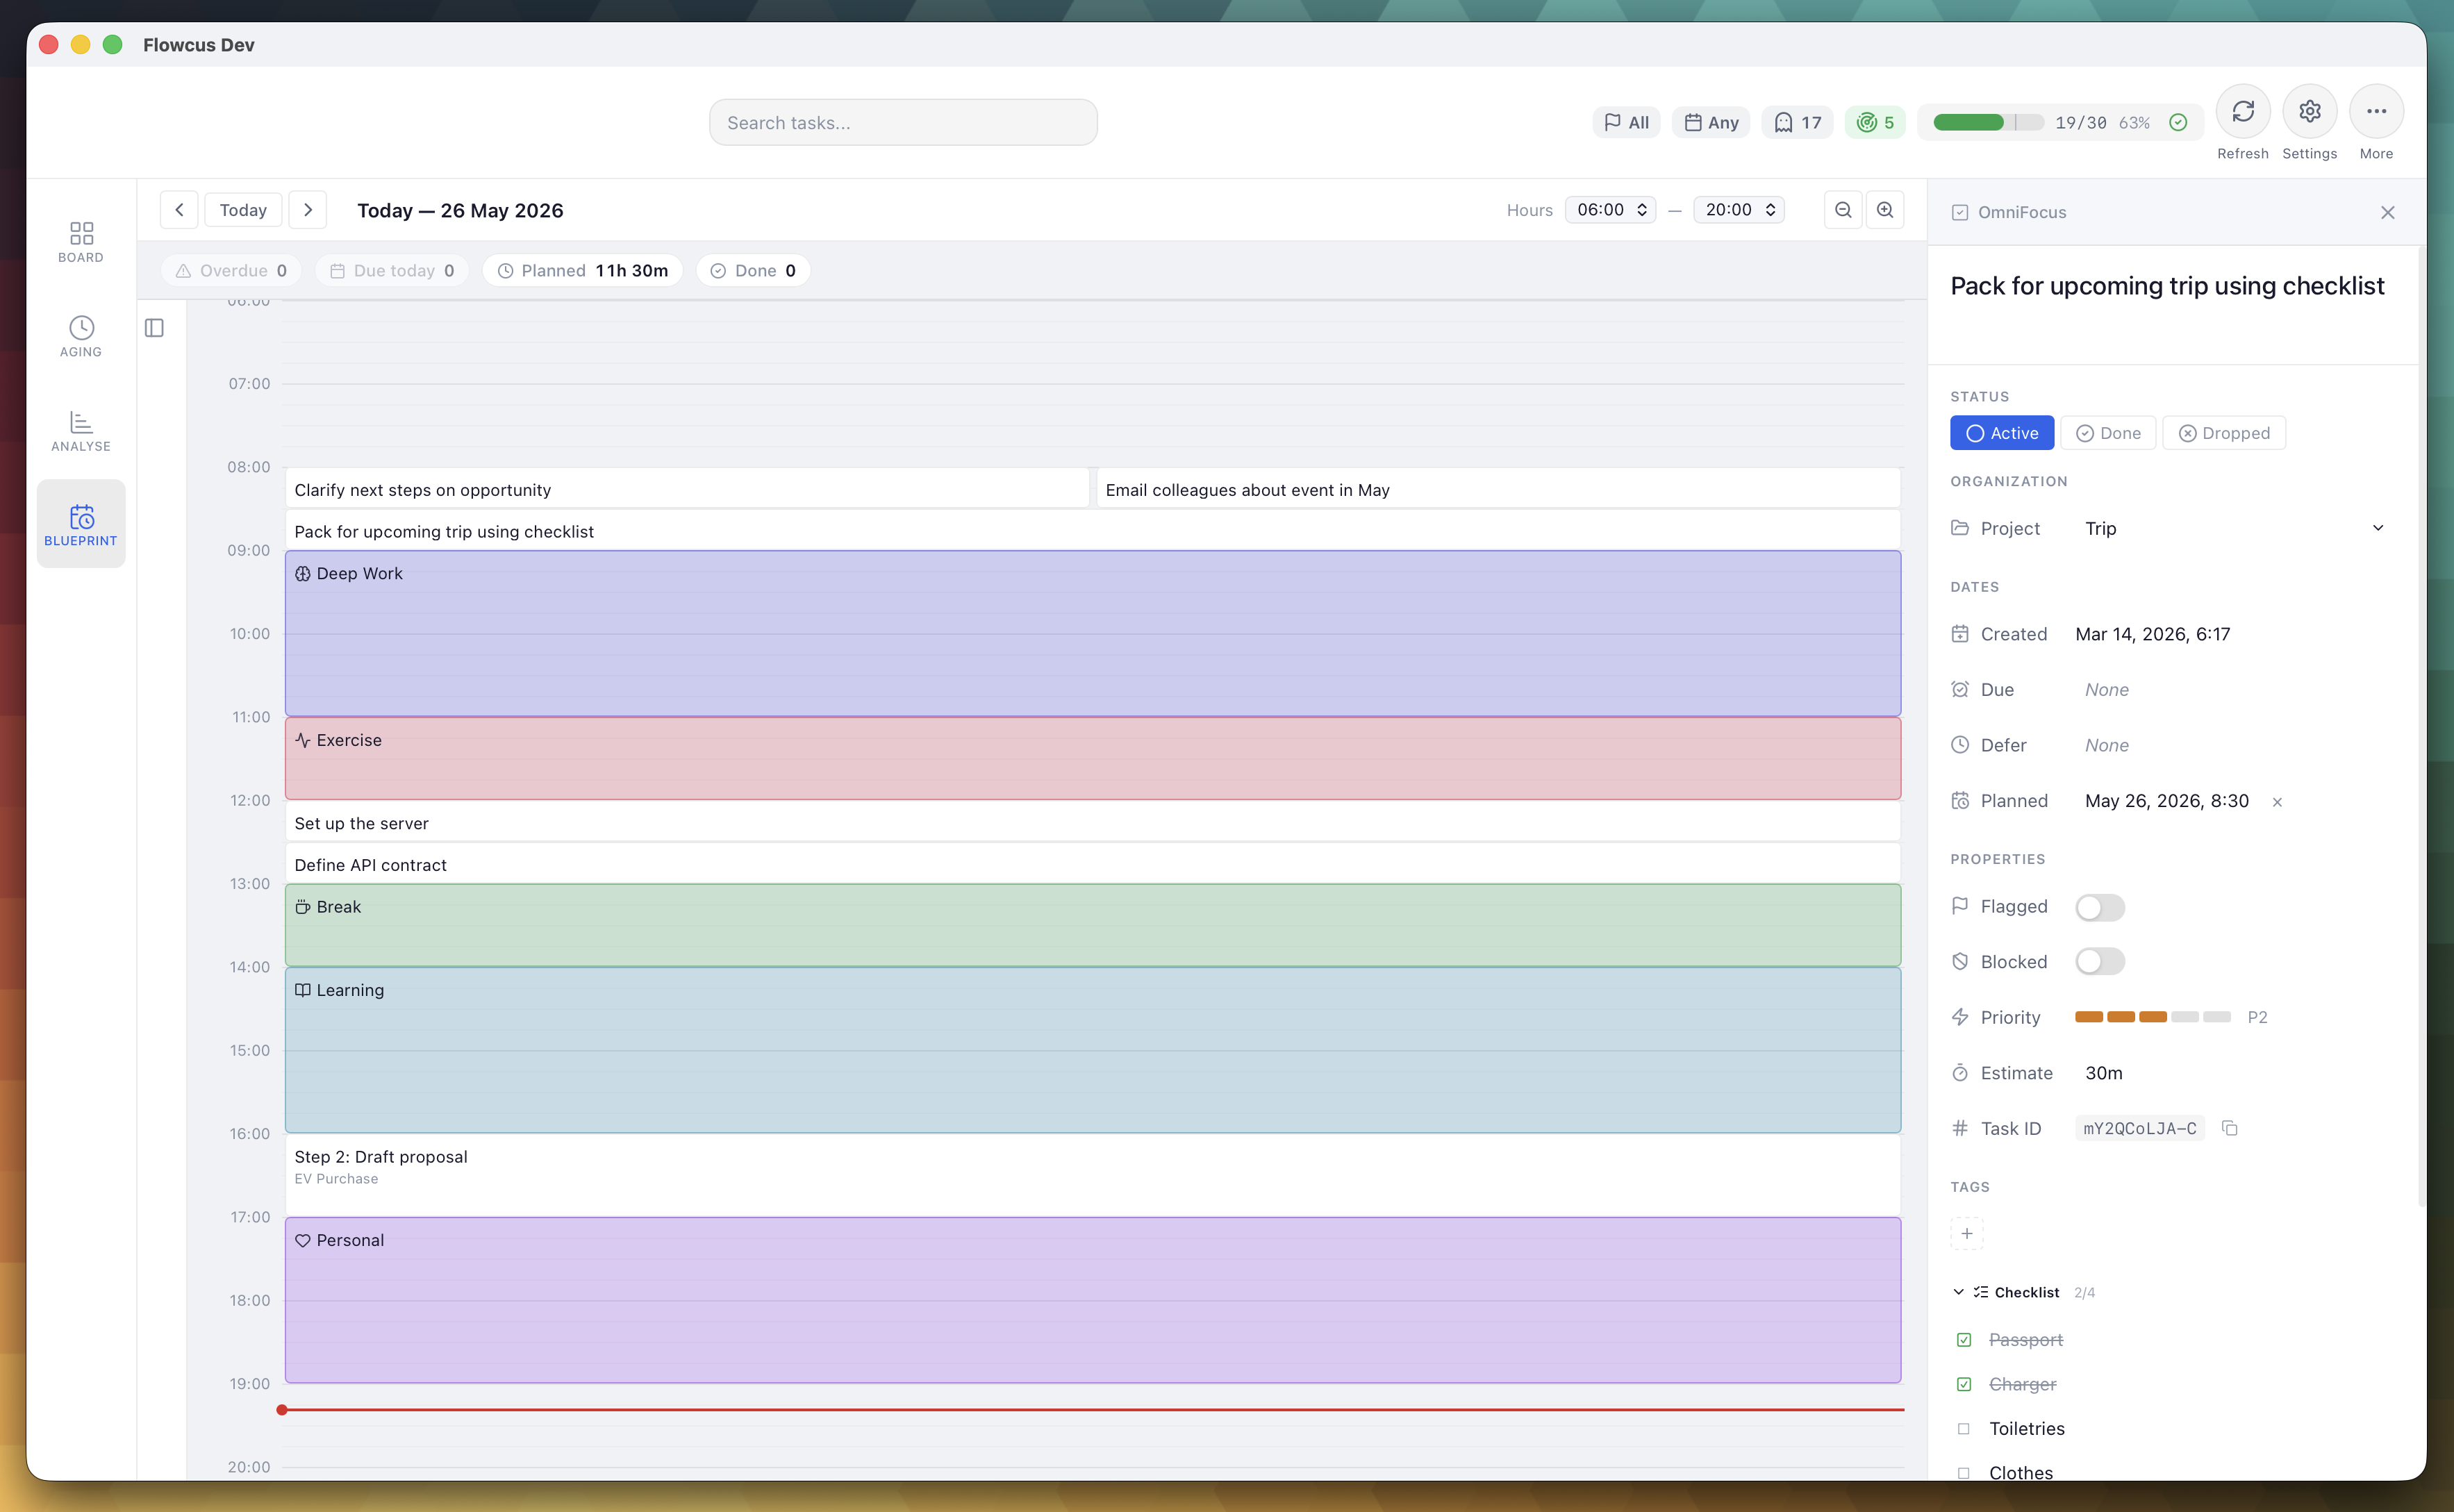Click the task title in detail panel
This screenshot has width=2454, height=1512.
pos(2167,286)
